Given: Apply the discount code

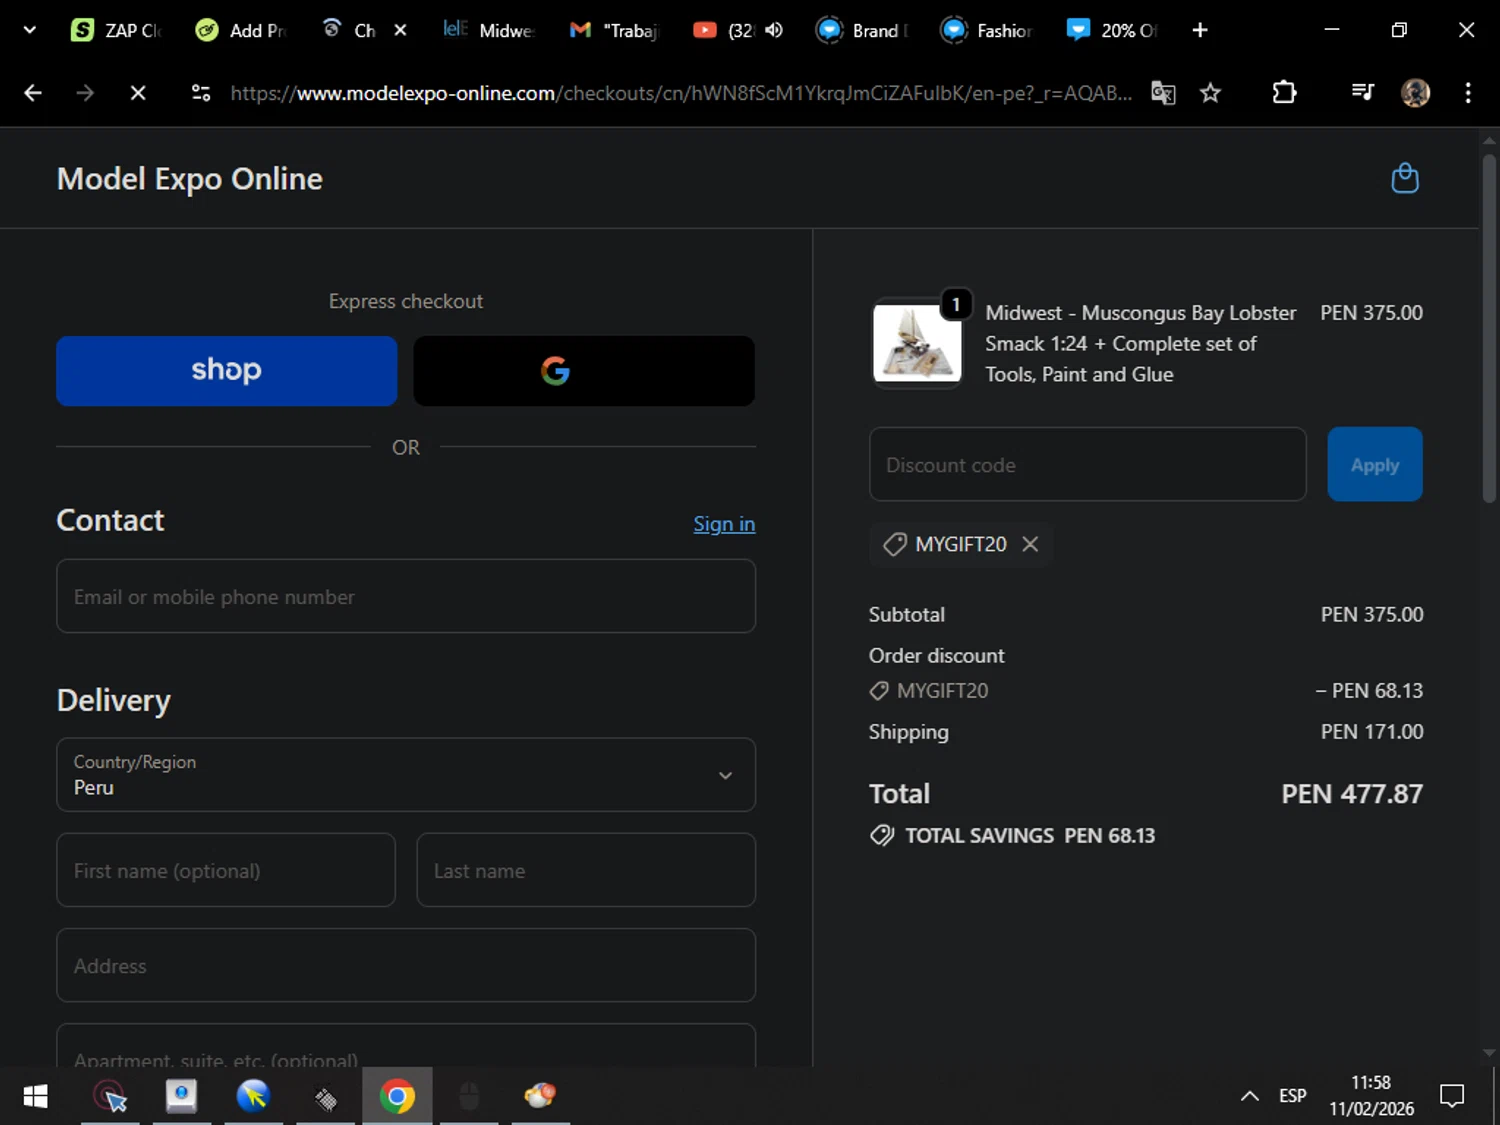Looking at the screenshot, I should pos(1374,464).
